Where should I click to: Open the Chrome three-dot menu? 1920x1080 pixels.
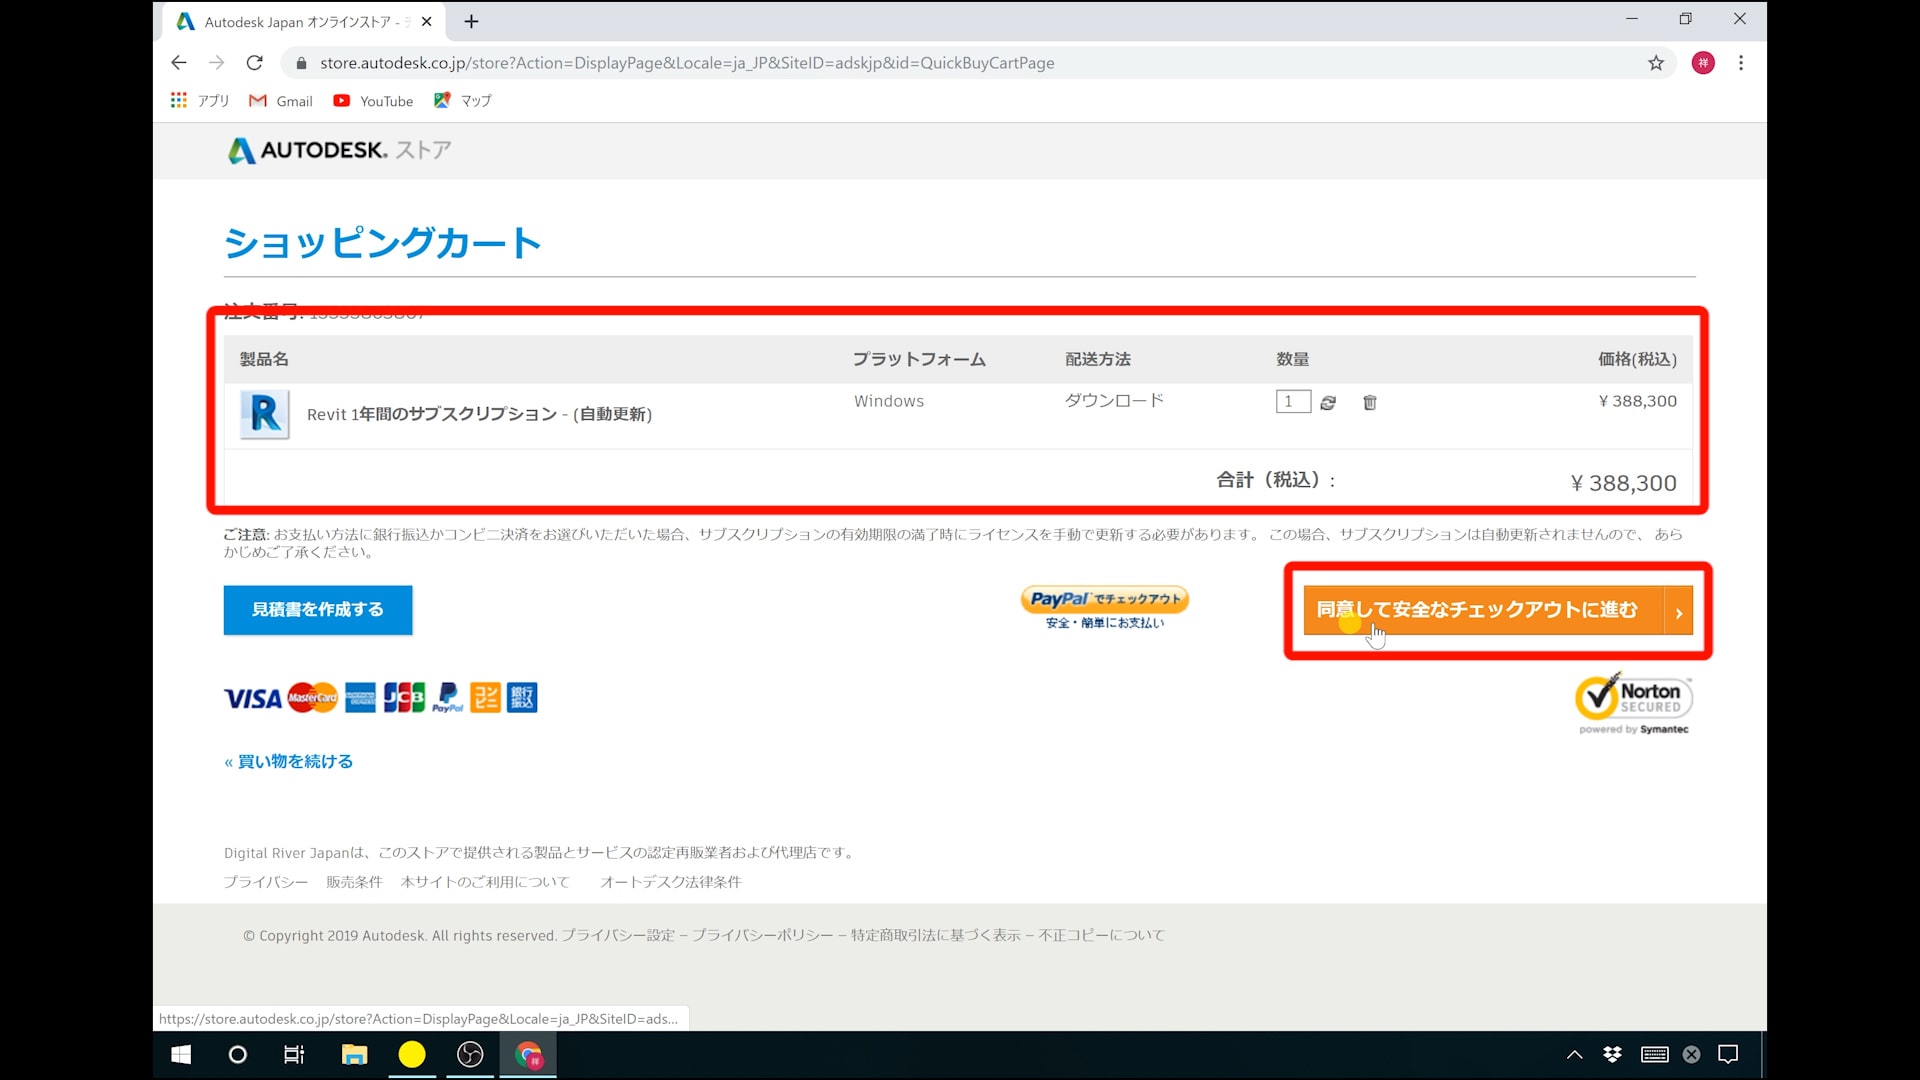1741,63
